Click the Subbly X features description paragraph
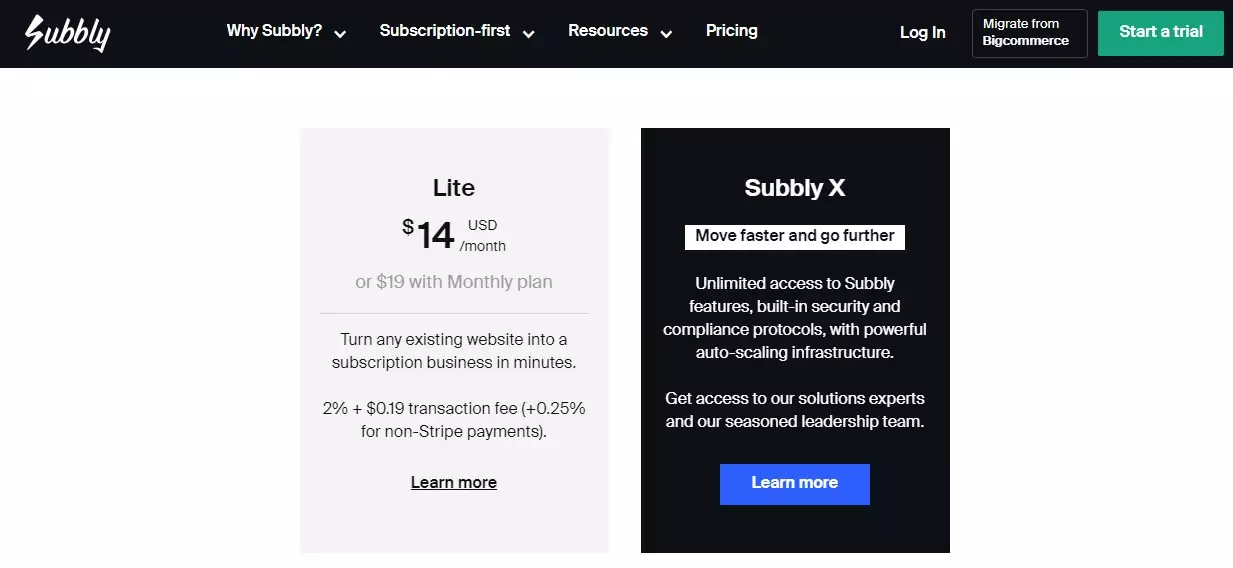 (794, 318)
